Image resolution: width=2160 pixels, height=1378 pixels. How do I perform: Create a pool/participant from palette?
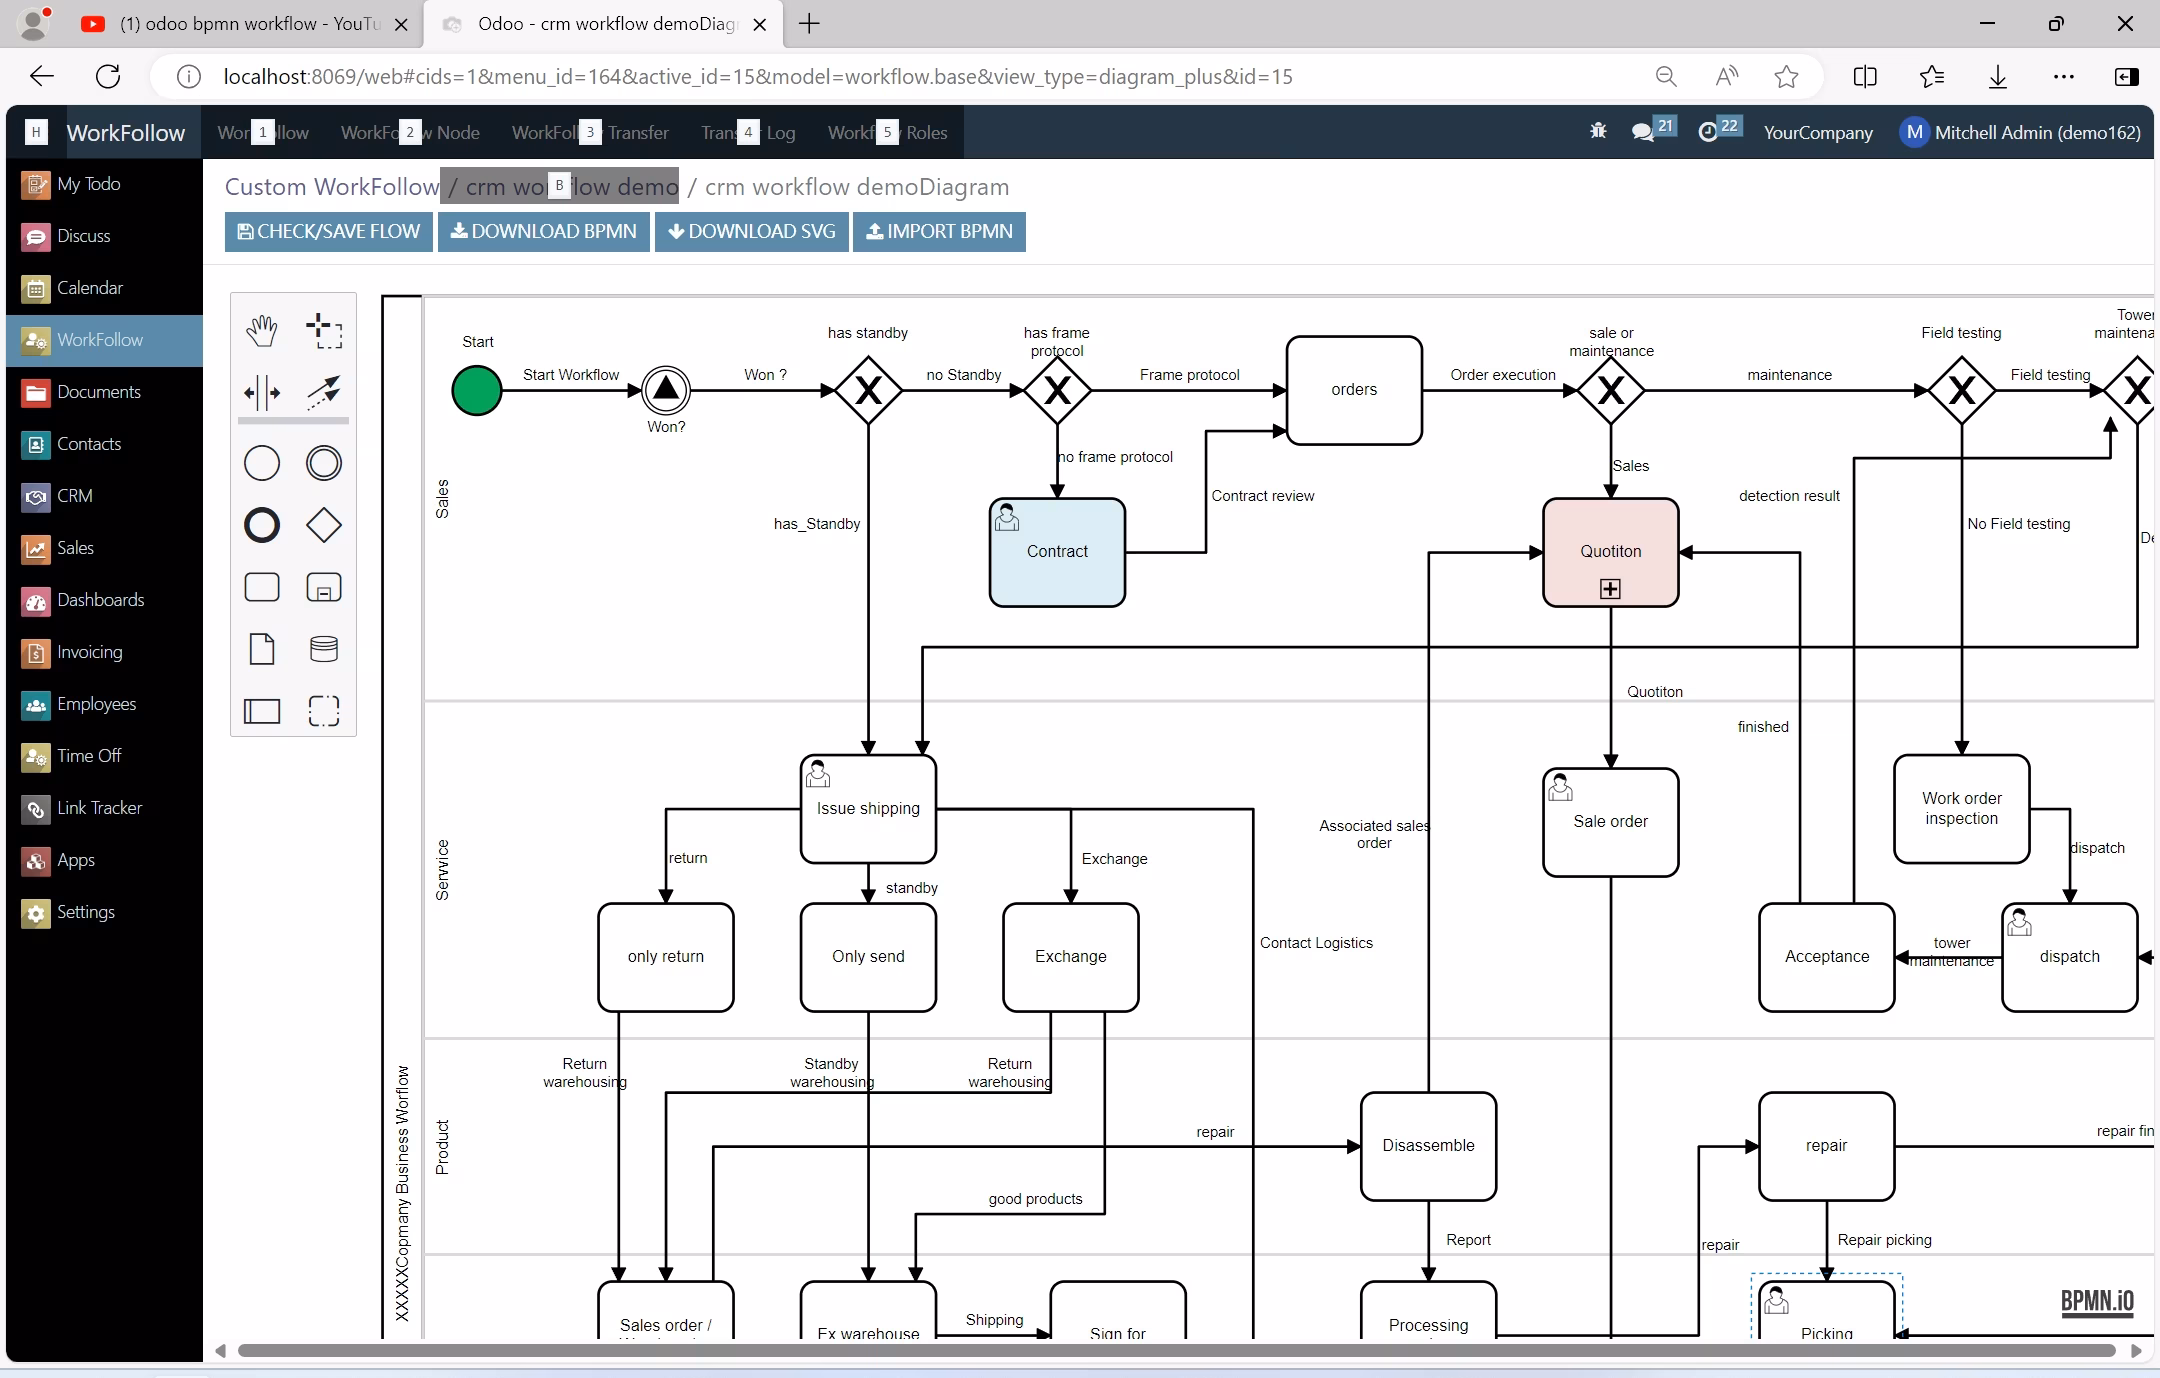[262, 711]
